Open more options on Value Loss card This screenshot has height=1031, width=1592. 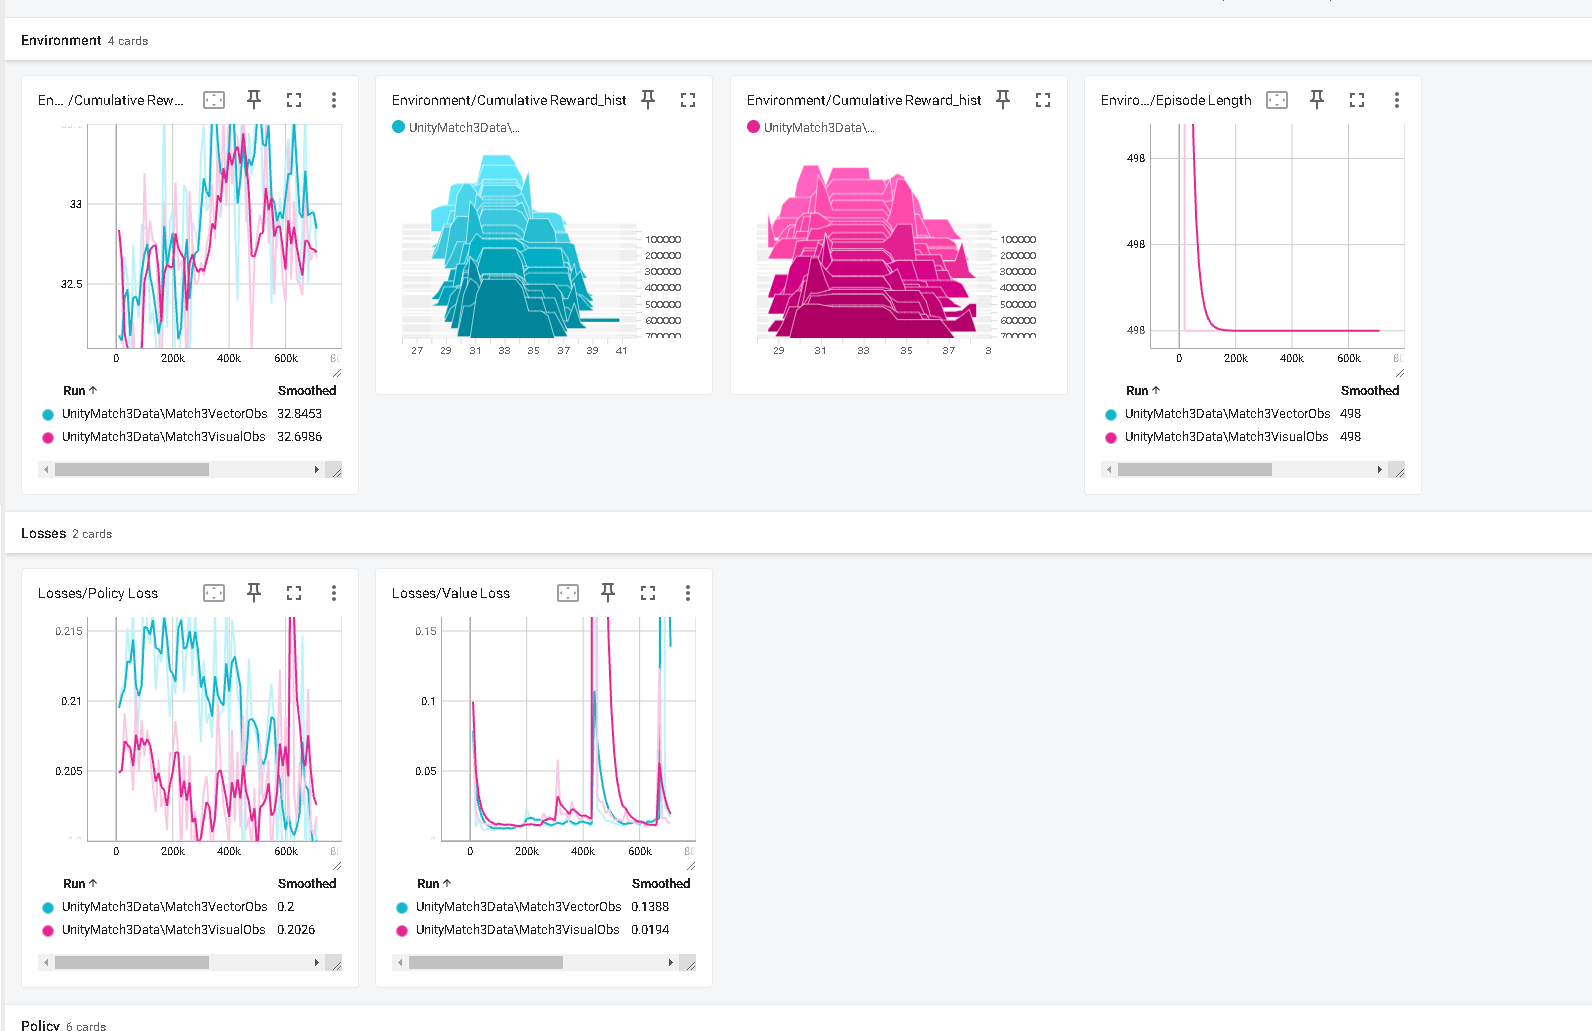click(688, 593)
